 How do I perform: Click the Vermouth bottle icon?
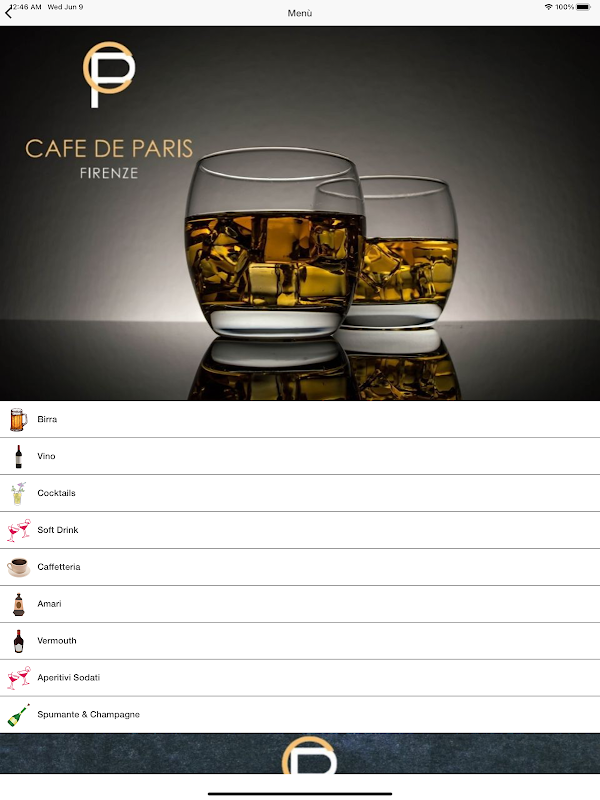click(19, 641)
